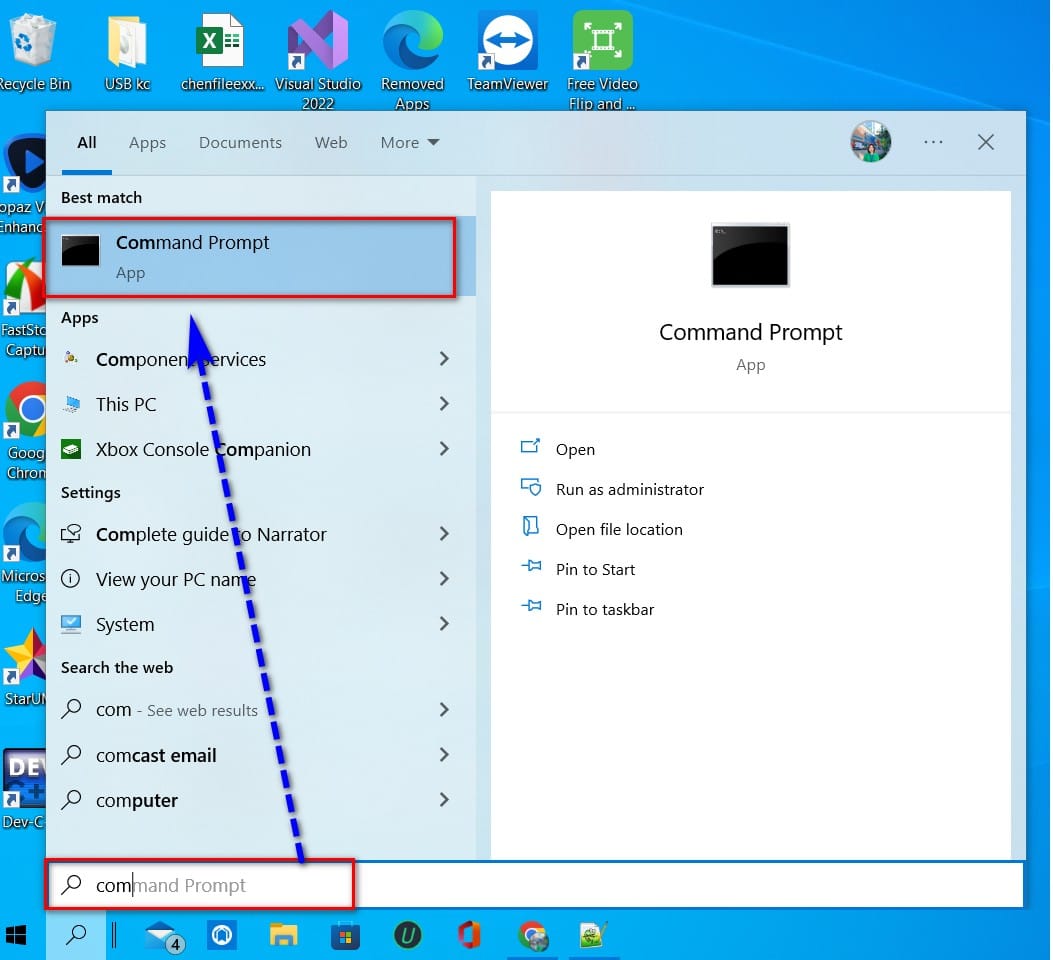Click the Pin to Start pin icon

point(531,566)
